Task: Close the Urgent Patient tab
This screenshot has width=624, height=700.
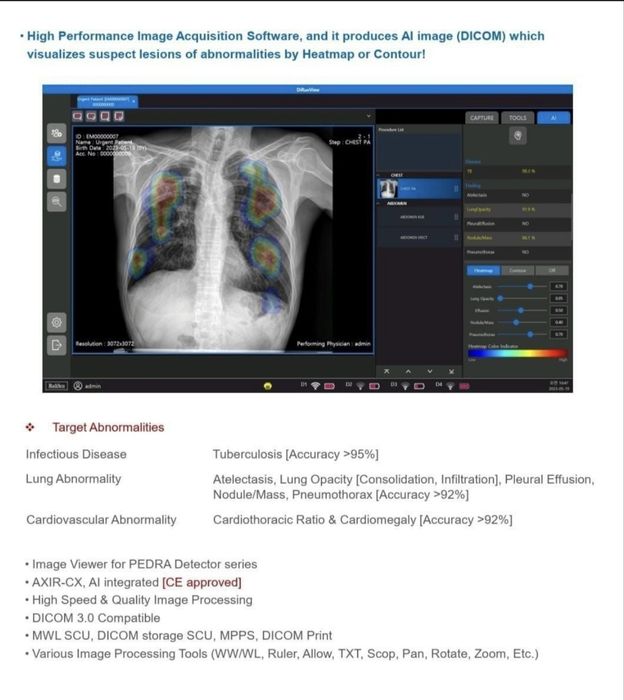Action: click(x=133, y=101)
